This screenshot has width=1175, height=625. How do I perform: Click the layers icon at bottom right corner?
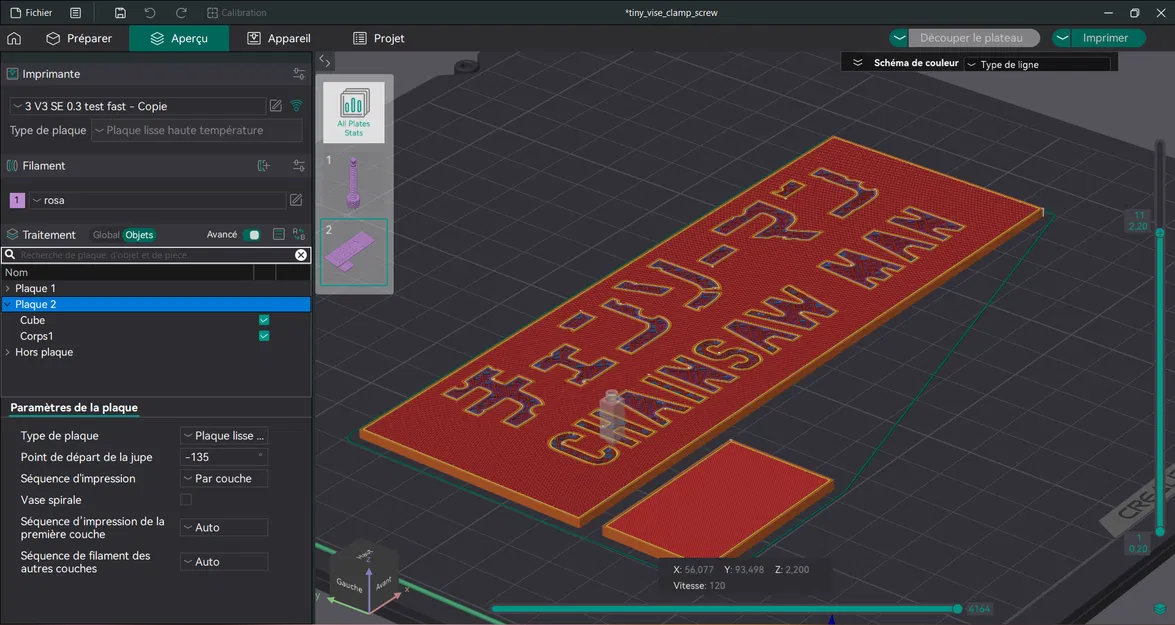click(1160, 609)
